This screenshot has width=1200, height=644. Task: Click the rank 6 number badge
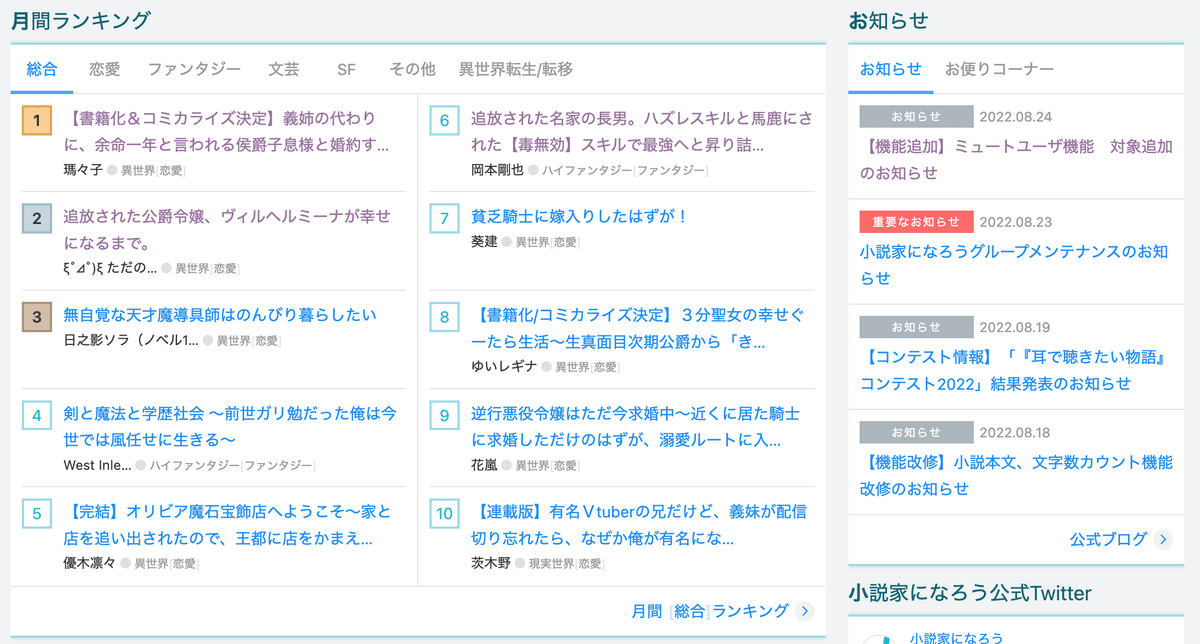(444, 121)
